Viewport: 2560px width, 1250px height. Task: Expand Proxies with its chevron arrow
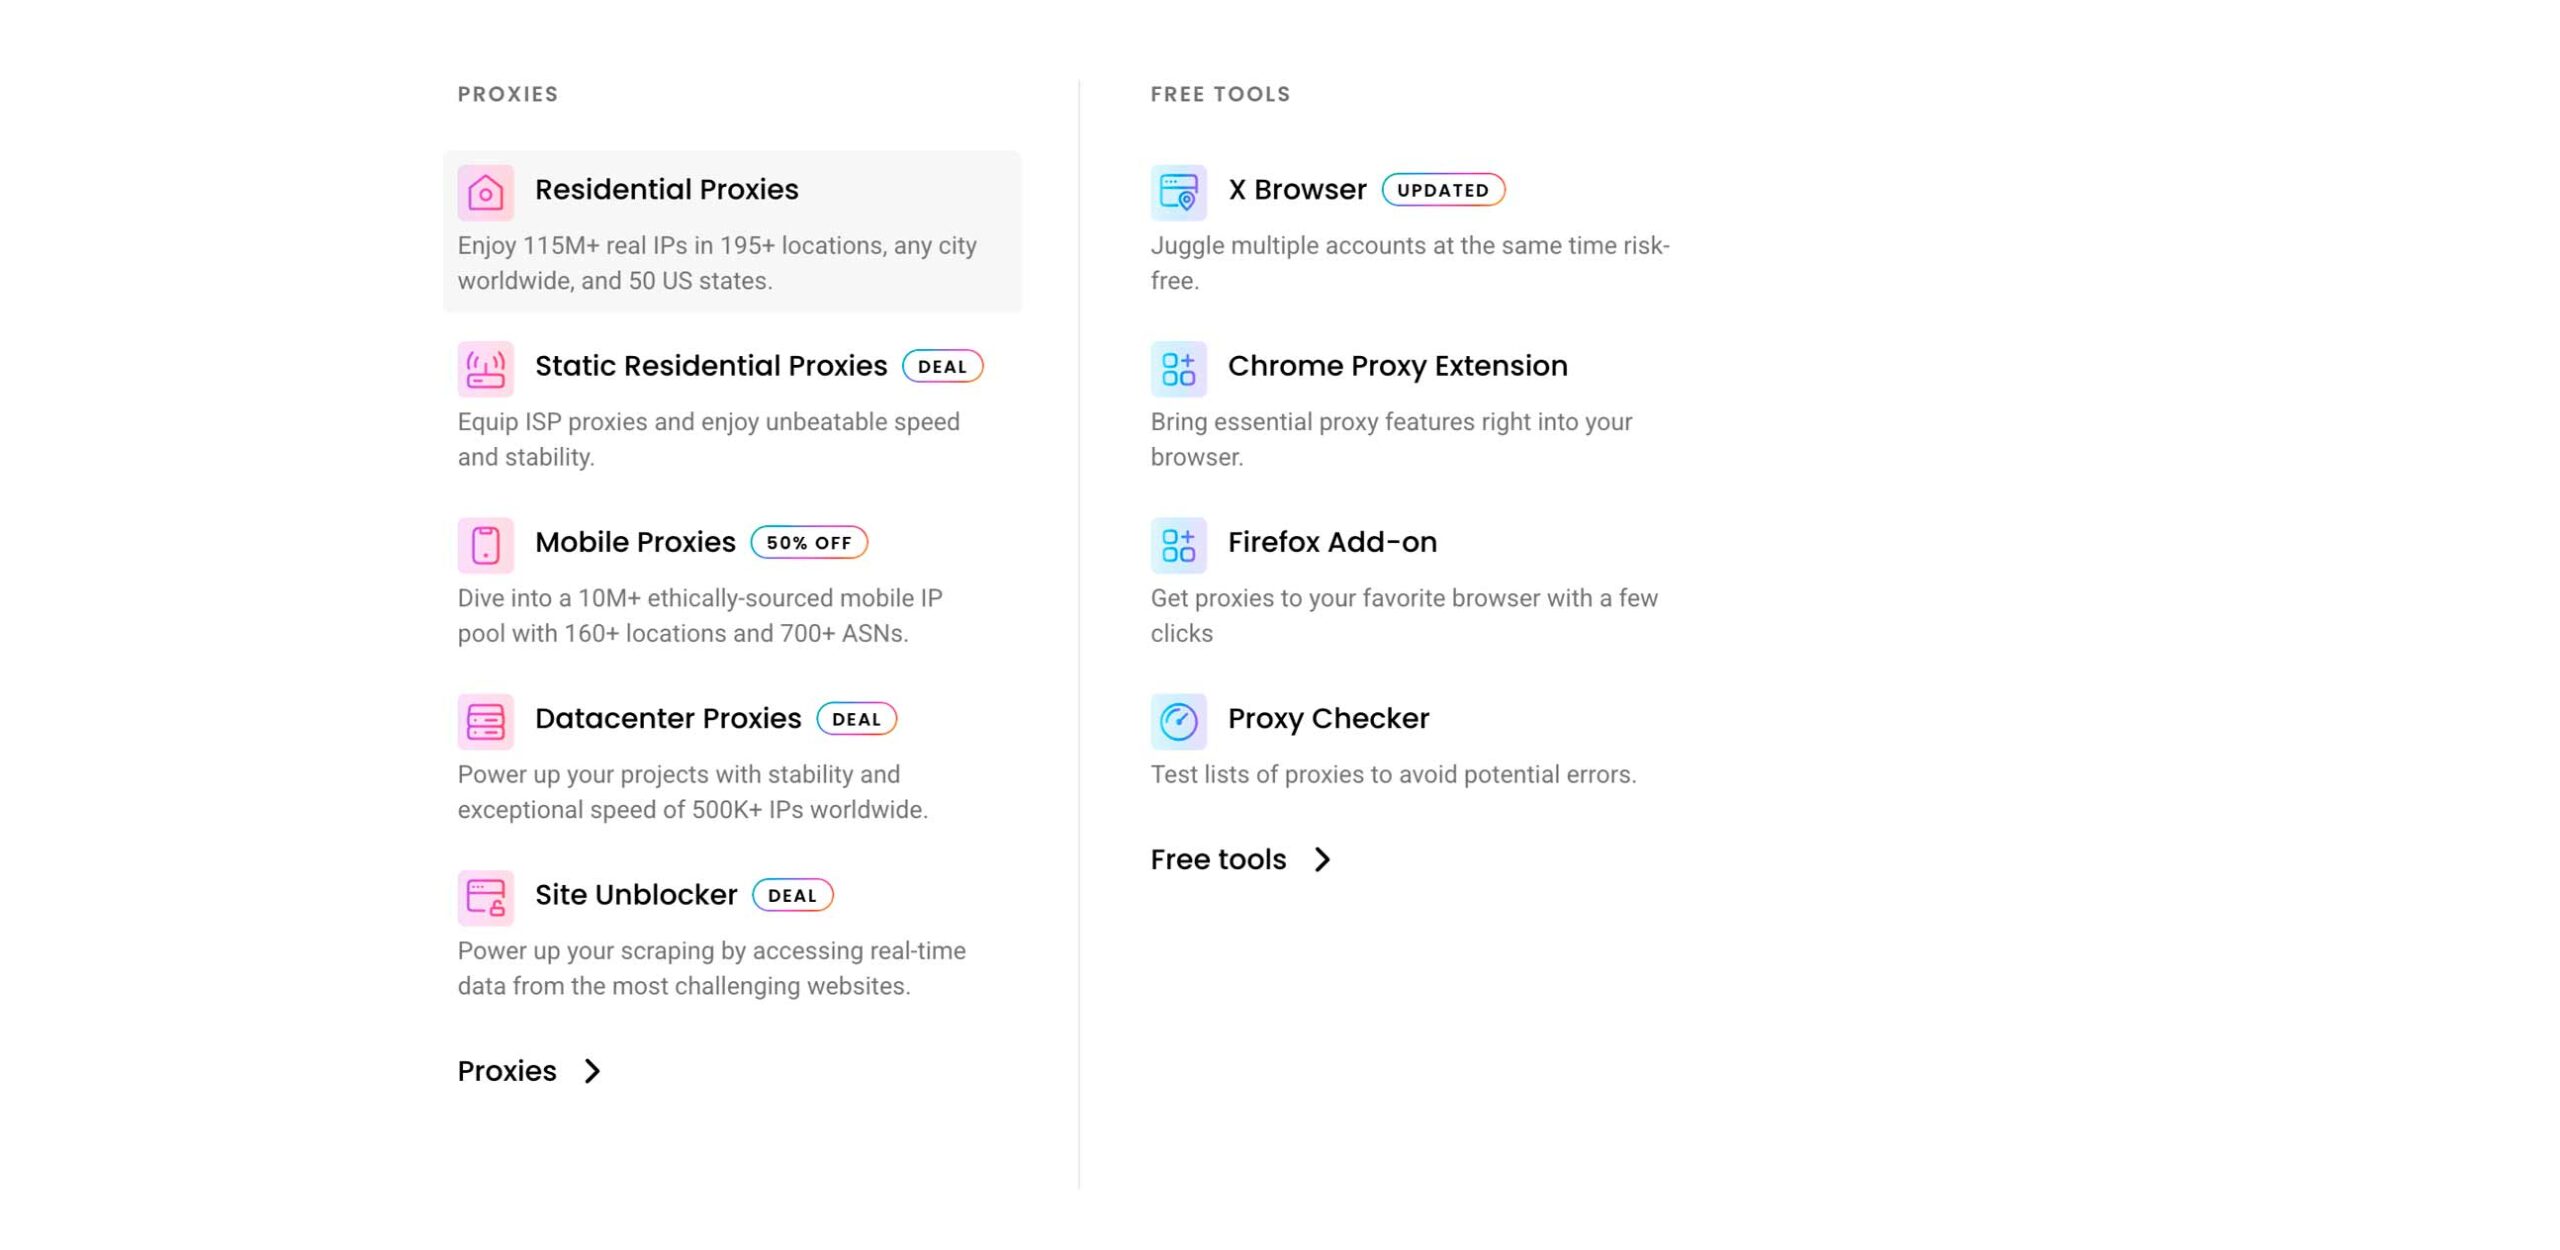pyautogui.click(x=593, y=1071)
